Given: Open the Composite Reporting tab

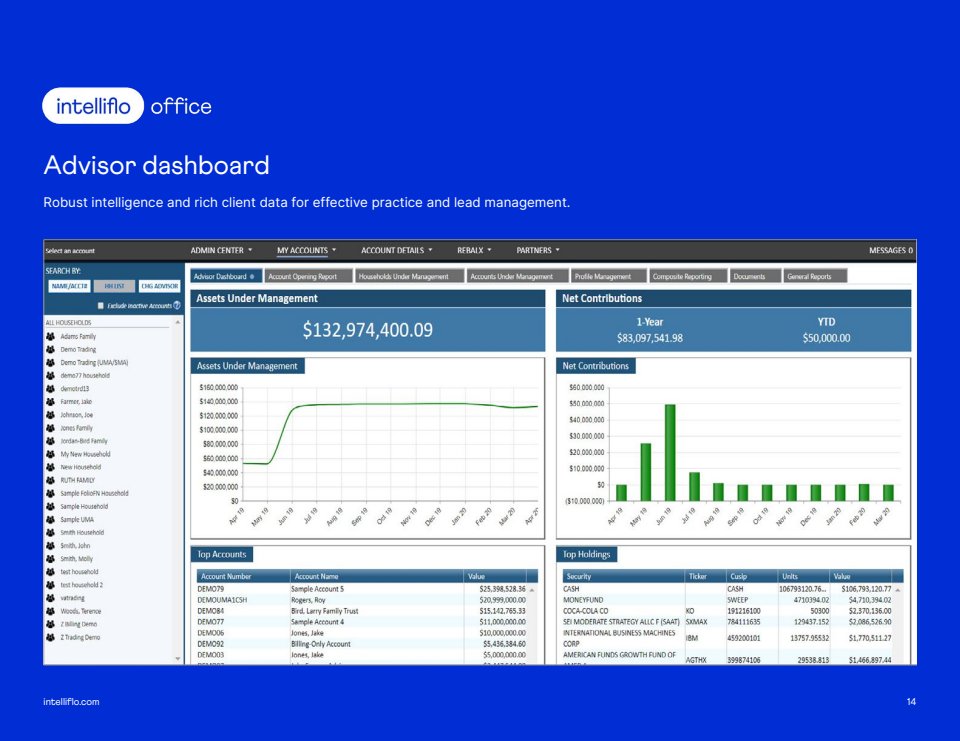Looking at the screenshot, I should [x=688, y=276].
